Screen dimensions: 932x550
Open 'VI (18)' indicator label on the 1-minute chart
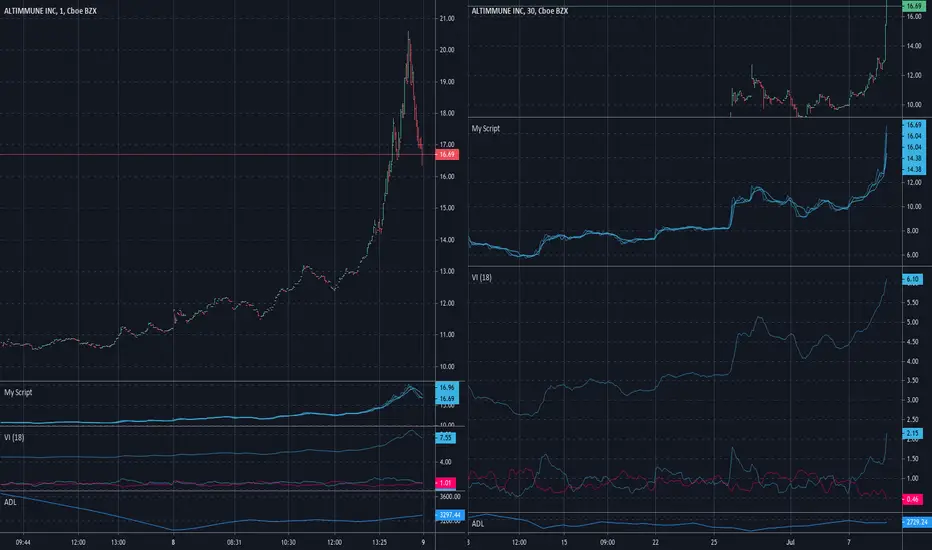(x=14, y=438)
